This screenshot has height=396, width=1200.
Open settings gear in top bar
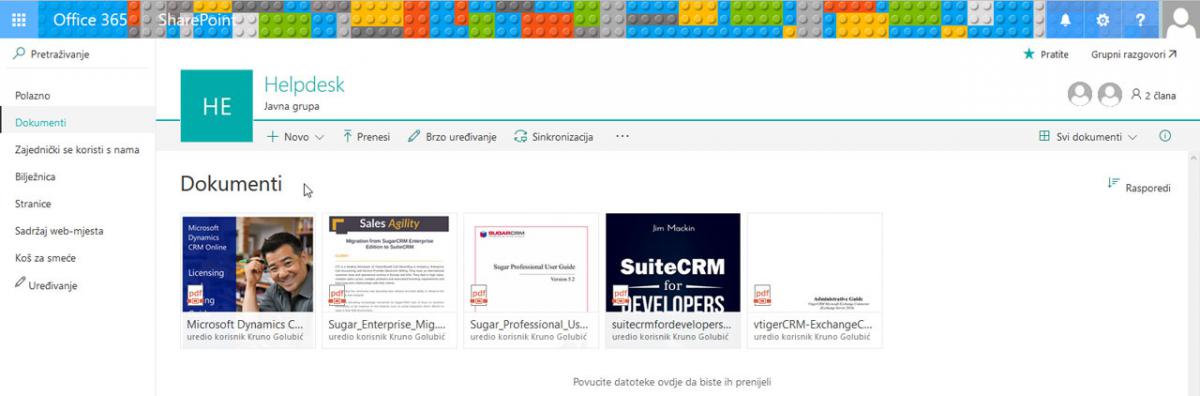coord(1103,19)
